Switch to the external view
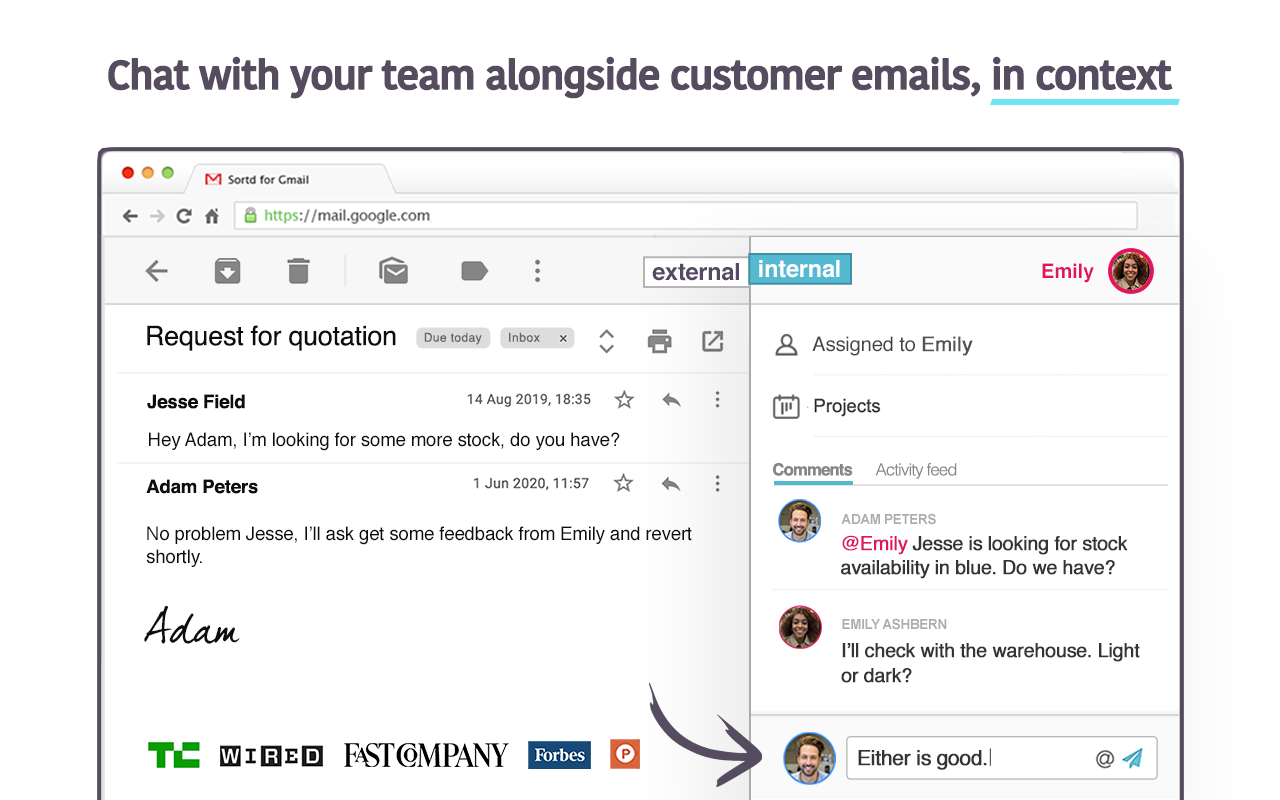 click(696, 272)
